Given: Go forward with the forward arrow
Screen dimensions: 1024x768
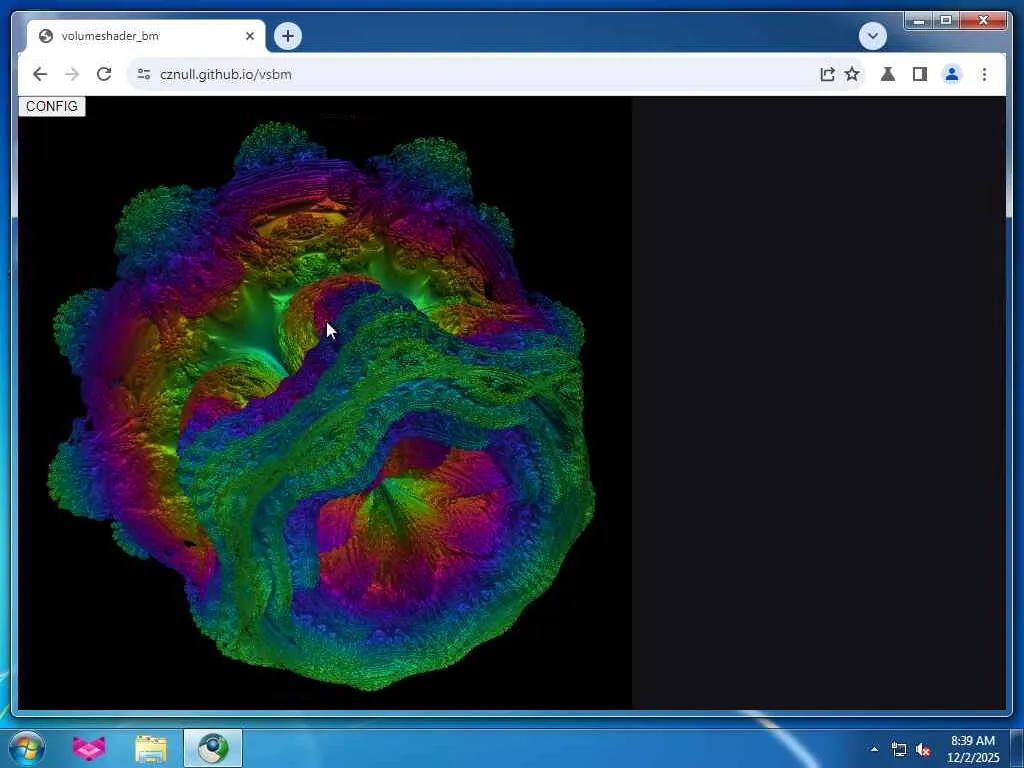Looking at the screenshot, I should (72, 74).
